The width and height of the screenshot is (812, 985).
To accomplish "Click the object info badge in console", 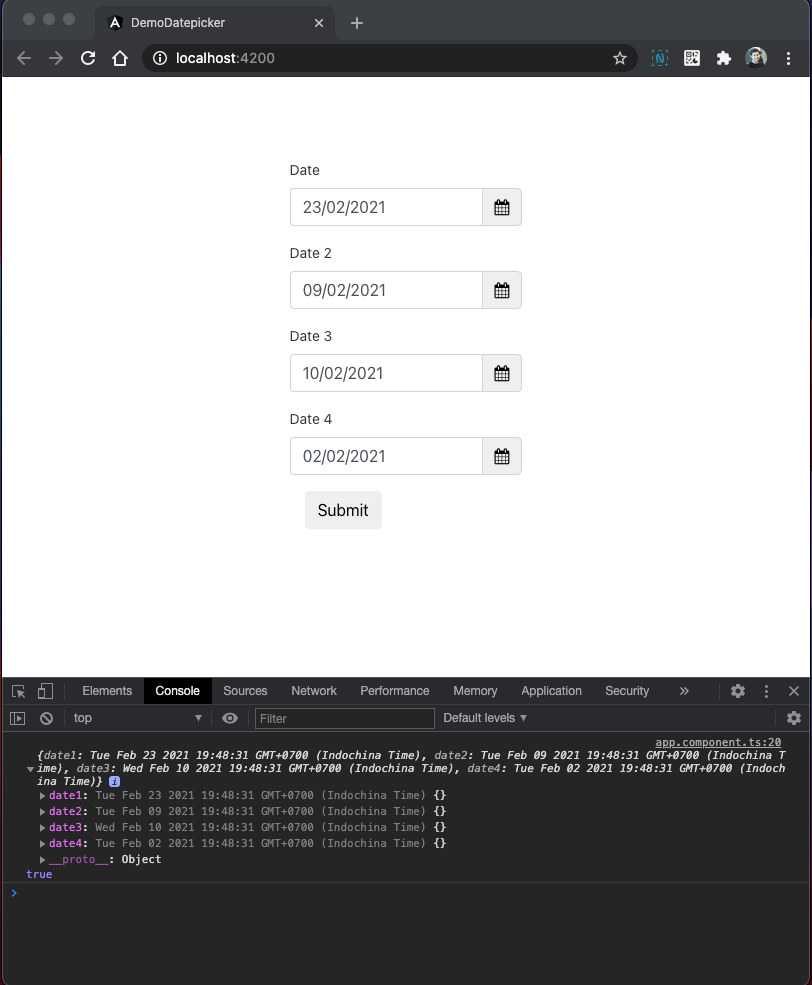I will click(114, 781).
